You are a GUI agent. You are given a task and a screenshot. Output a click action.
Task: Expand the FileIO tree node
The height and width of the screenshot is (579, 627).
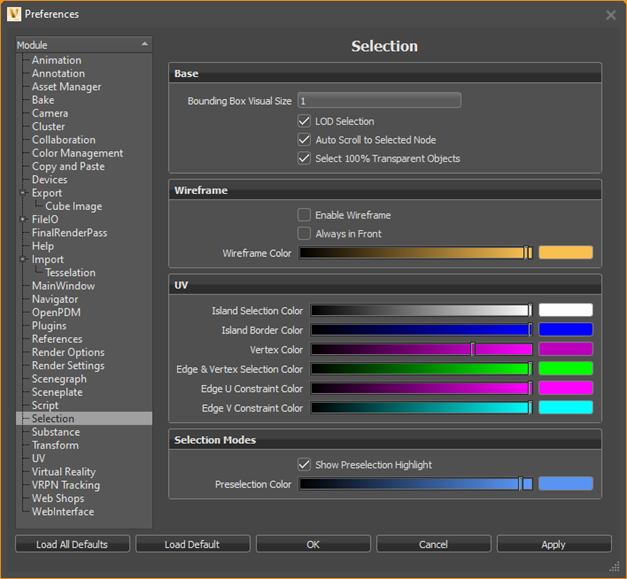click(x=22, y=219)
